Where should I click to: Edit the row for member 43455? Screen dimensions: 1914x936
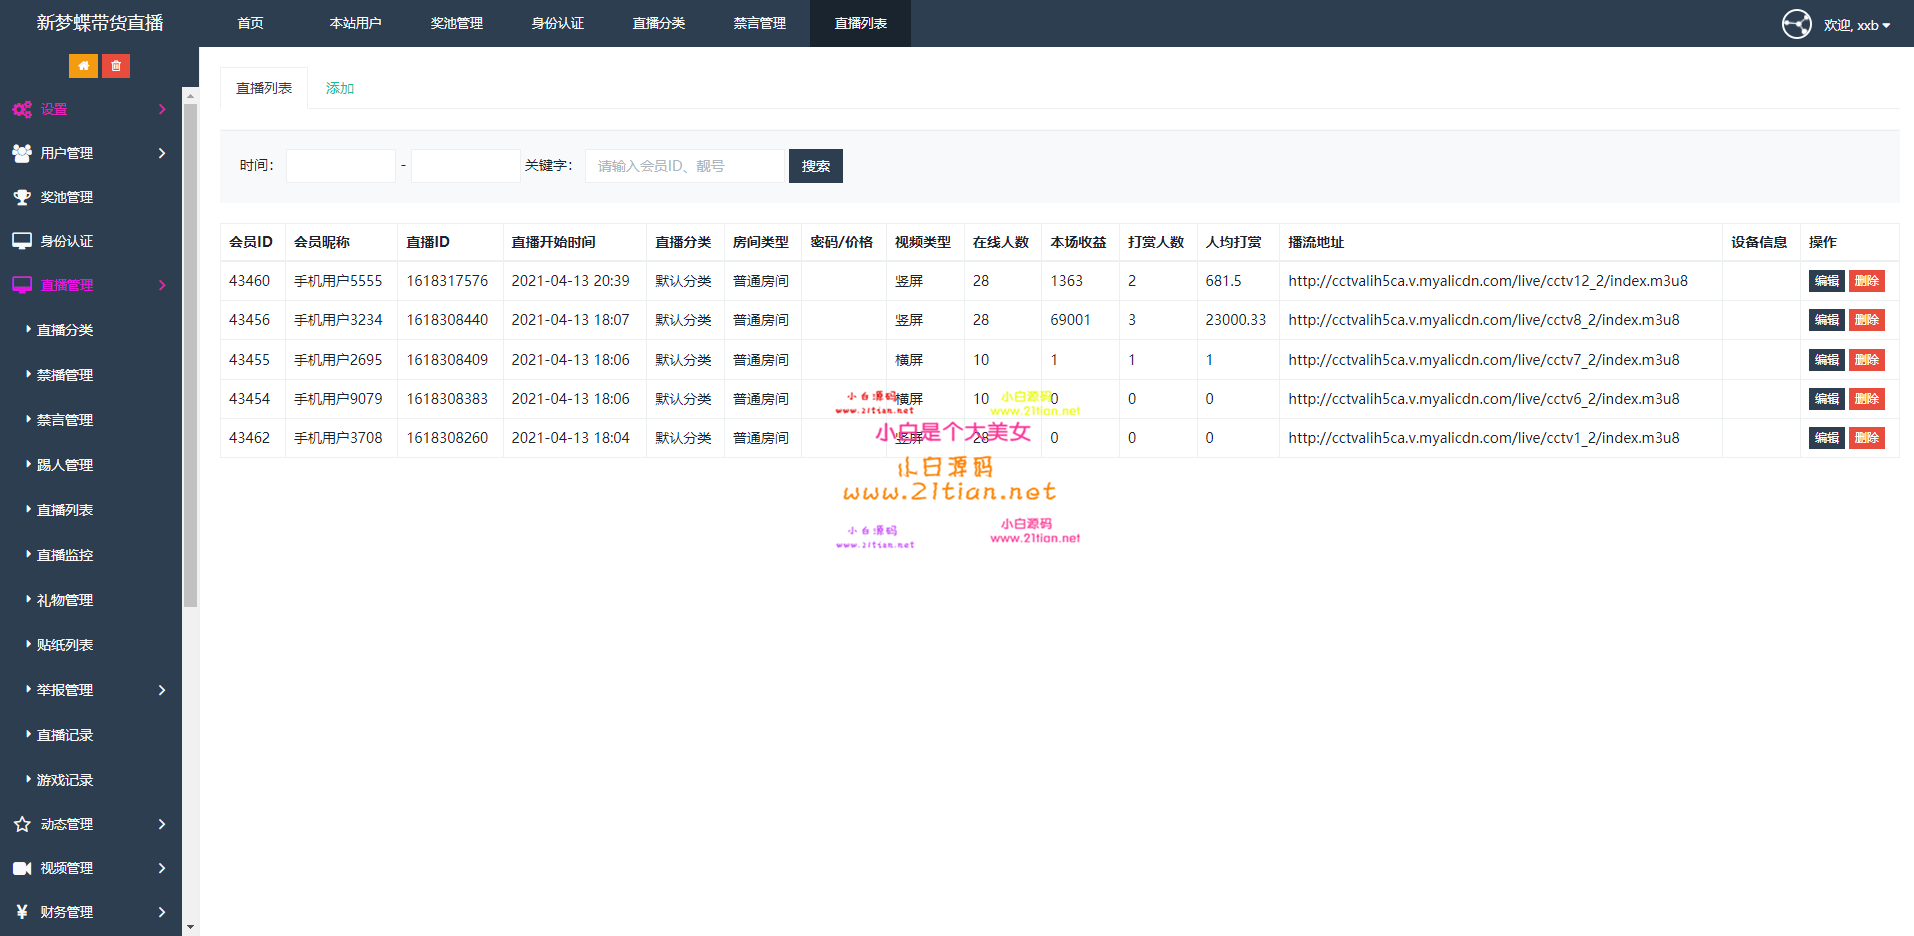pos(1826,360)
